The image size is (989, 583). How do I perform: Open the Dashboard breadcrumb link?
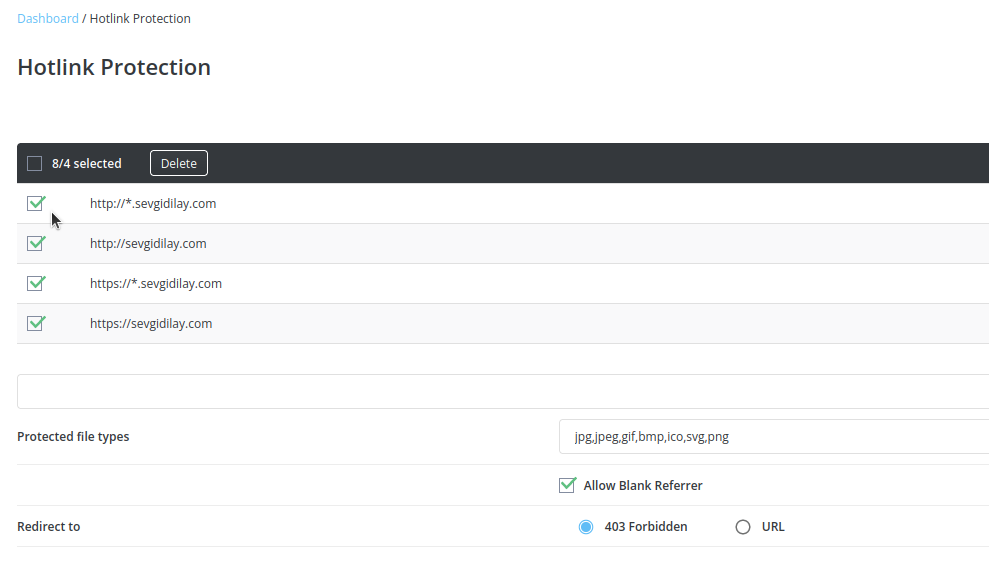click(x=48, y=18)
